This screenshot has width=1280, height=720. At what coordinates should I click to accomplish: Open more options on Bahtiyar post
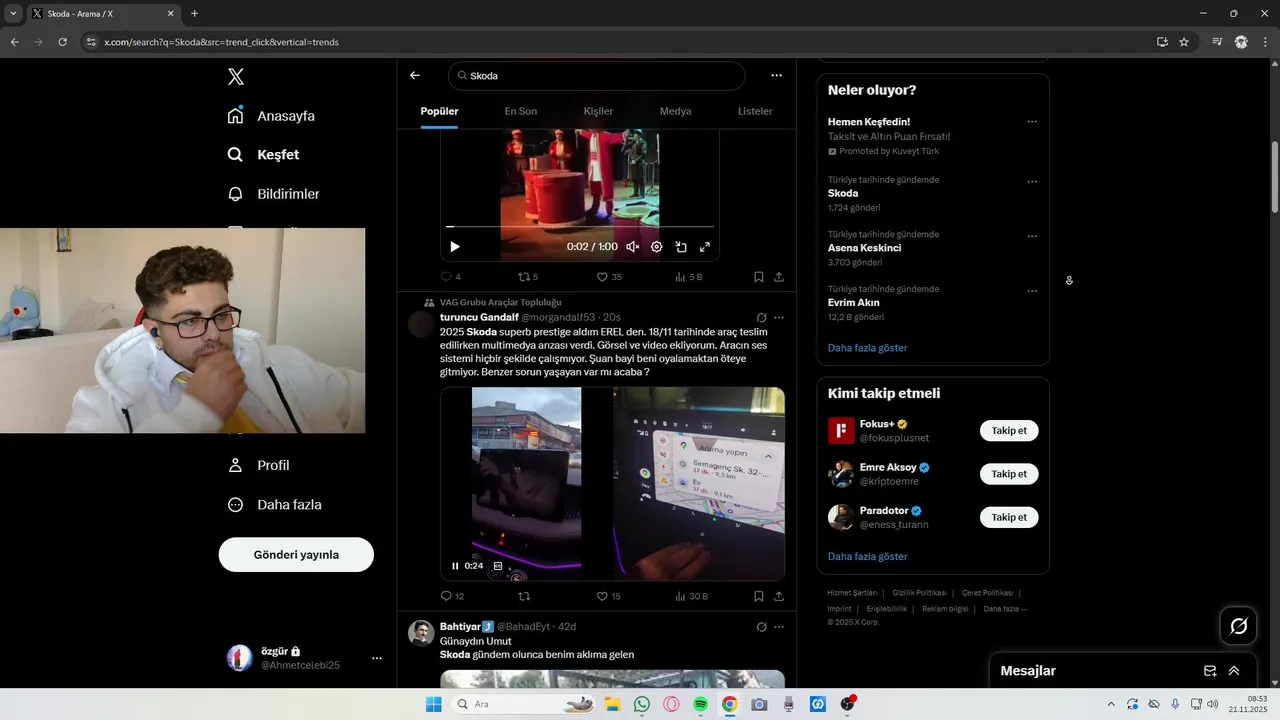779,627
